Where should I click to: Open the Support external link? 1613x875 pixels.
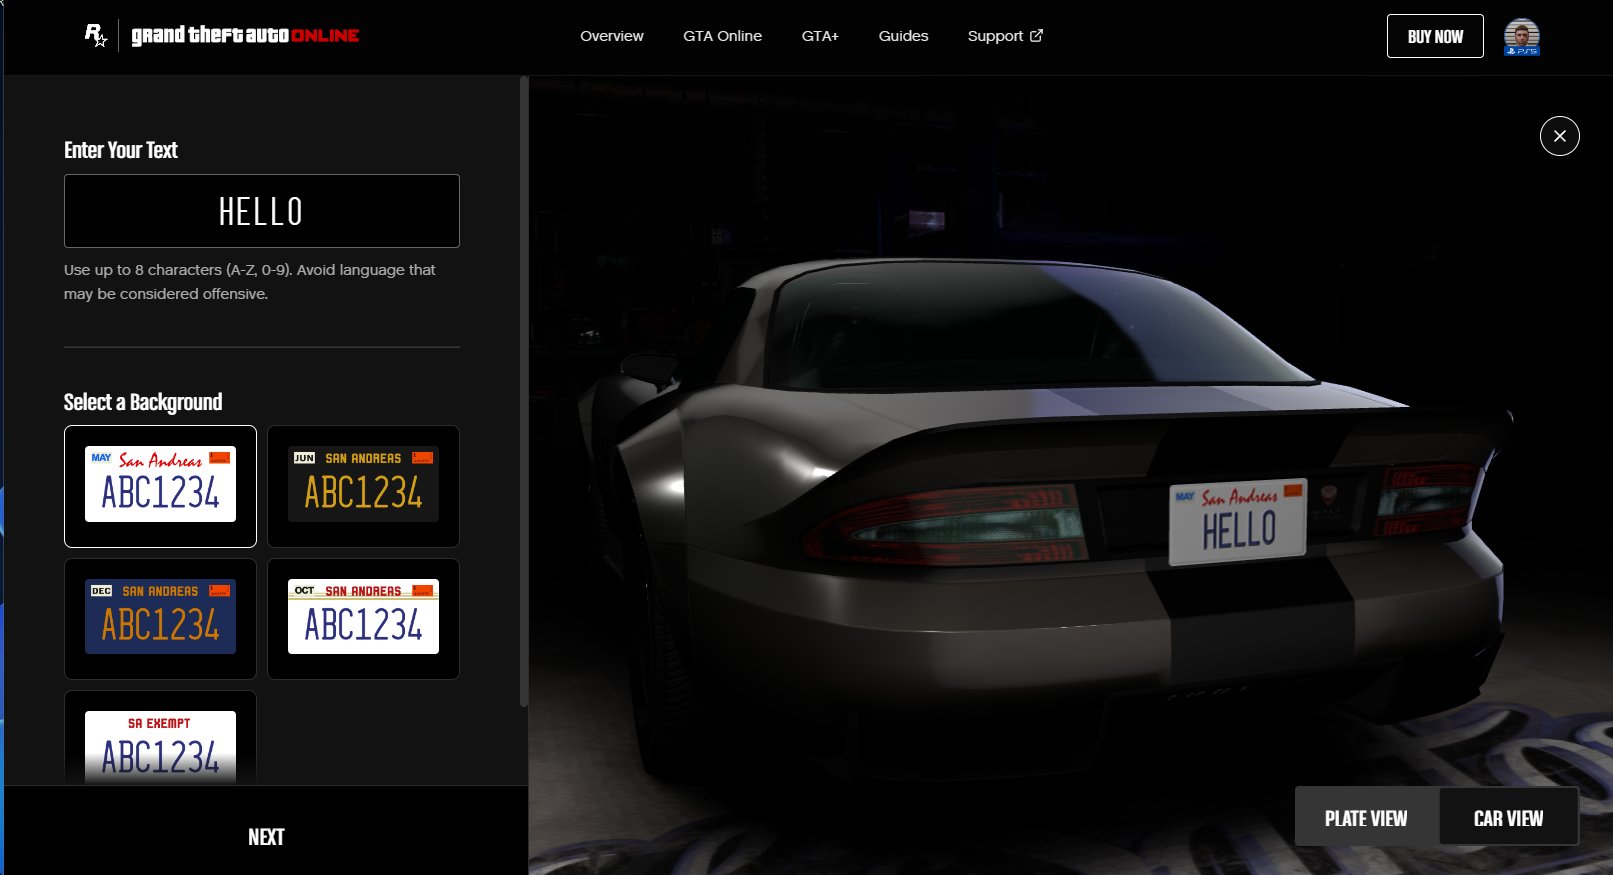pyautogui.click(x=1005, y=36)
